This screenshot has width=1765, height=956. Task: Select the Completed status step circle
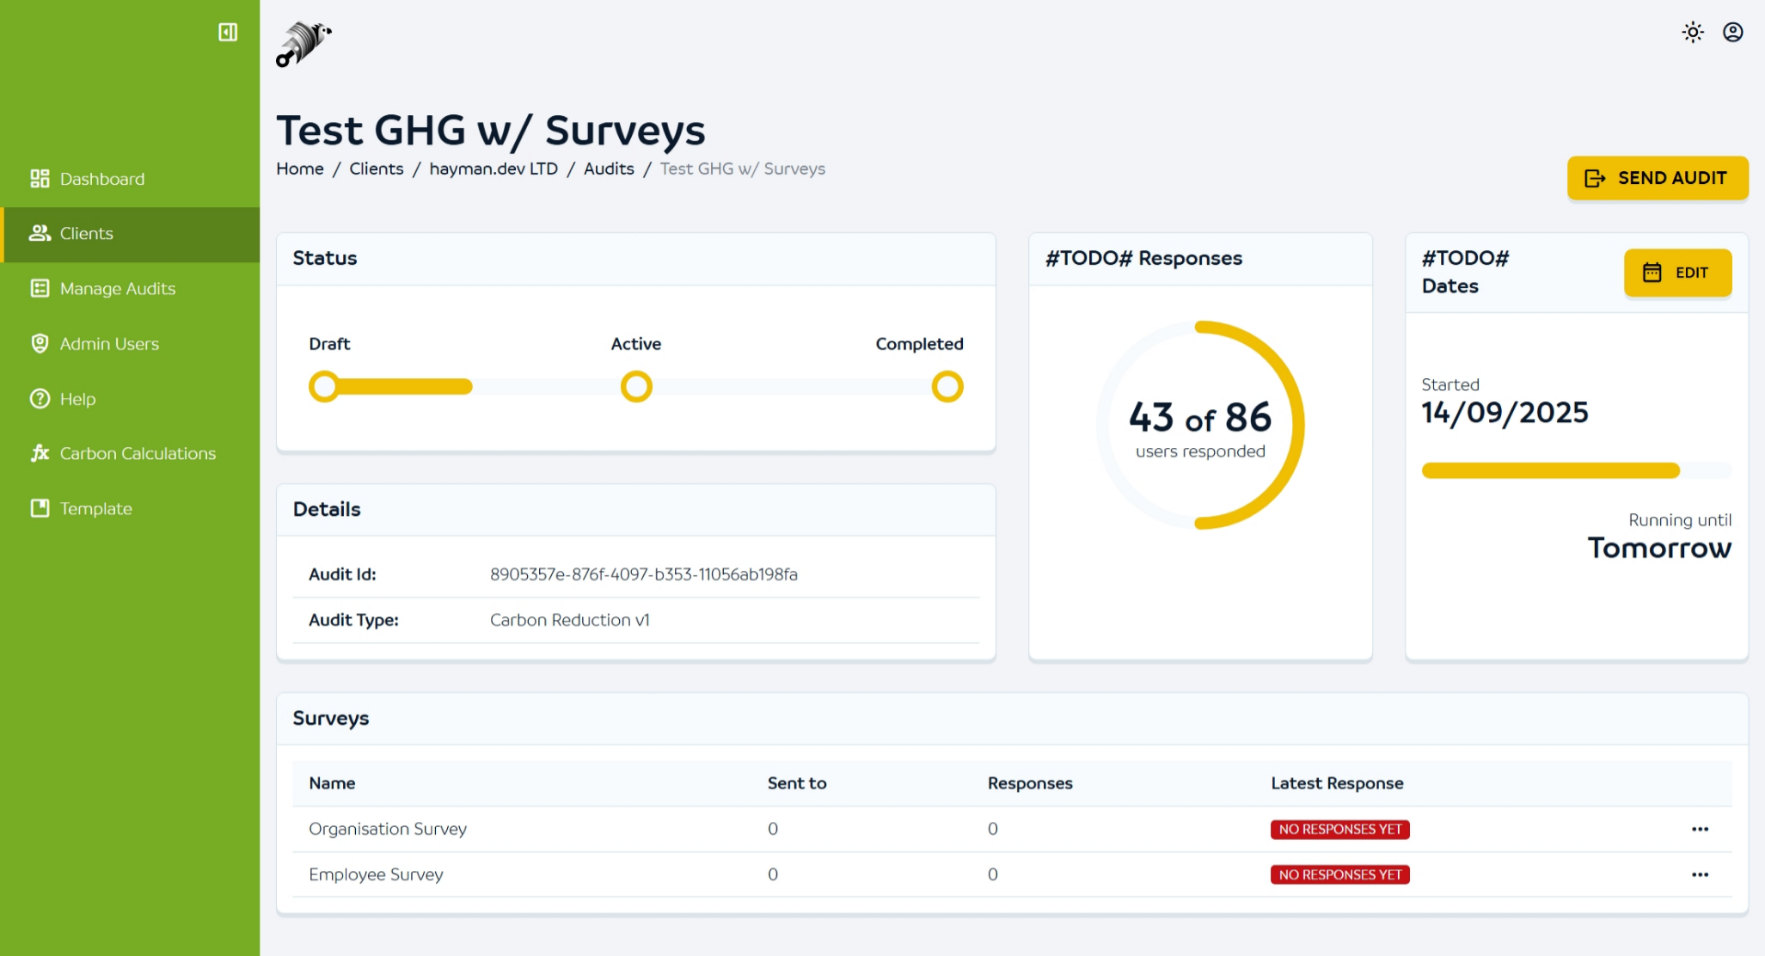pos(947,386)
